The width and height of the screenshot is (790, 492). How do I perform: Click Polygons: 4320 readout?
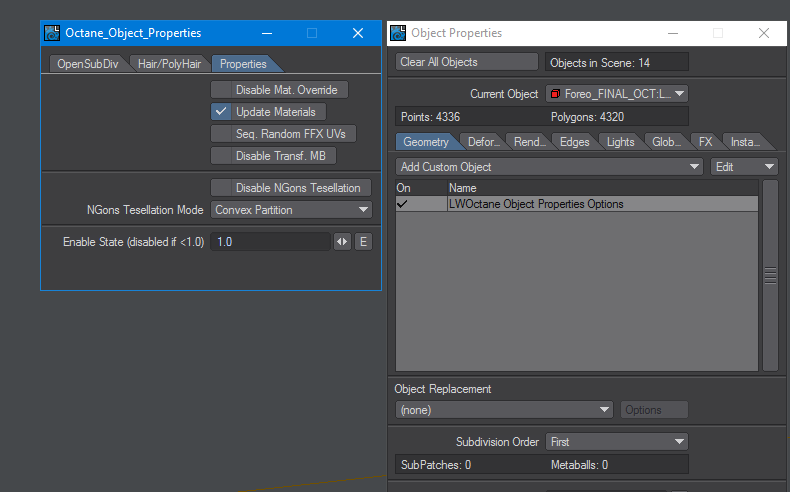coord(587,117)
